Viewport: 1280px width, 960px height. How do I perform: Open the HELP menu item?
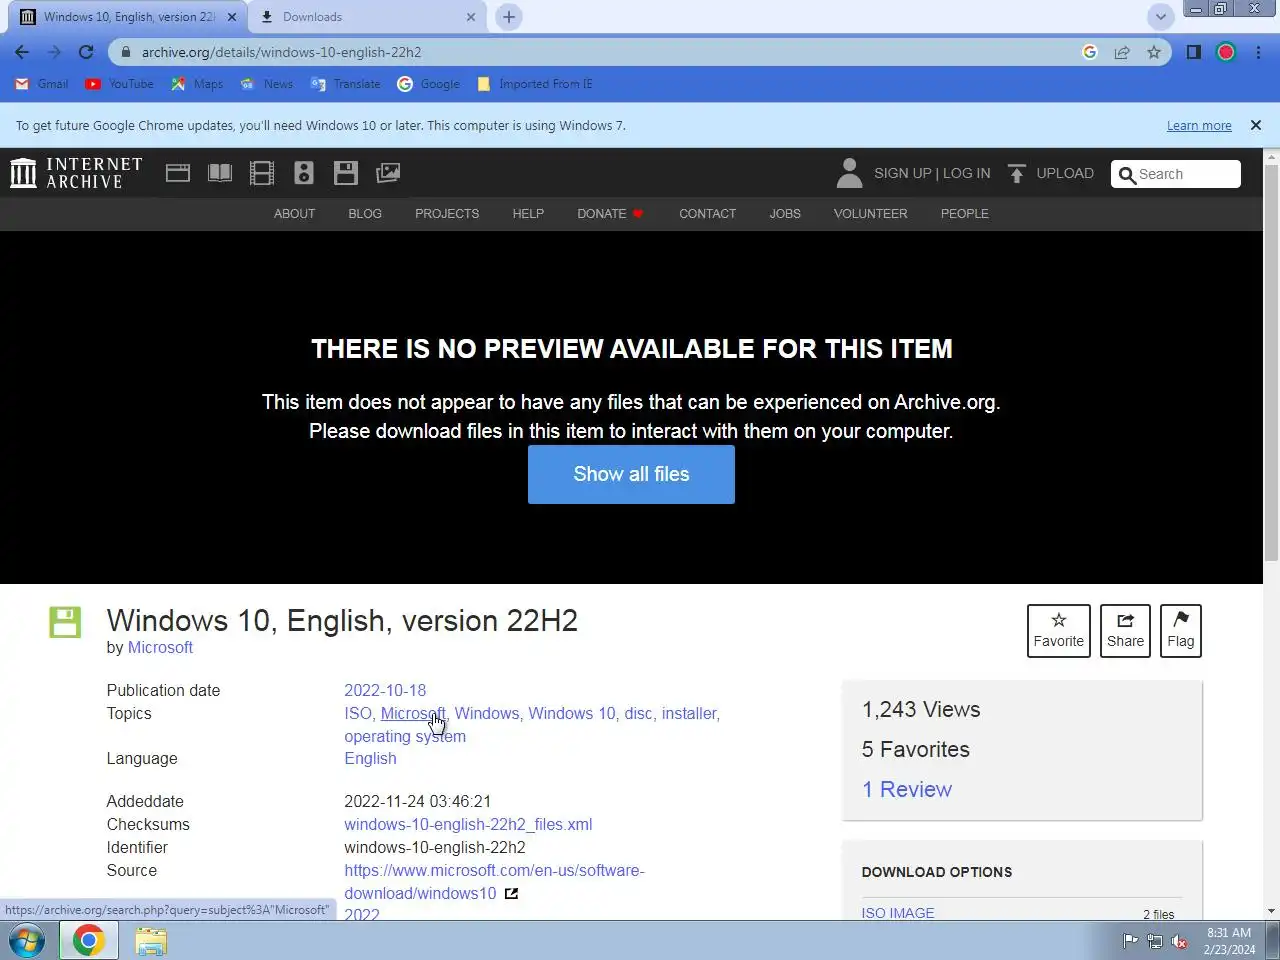click(528, 214)
